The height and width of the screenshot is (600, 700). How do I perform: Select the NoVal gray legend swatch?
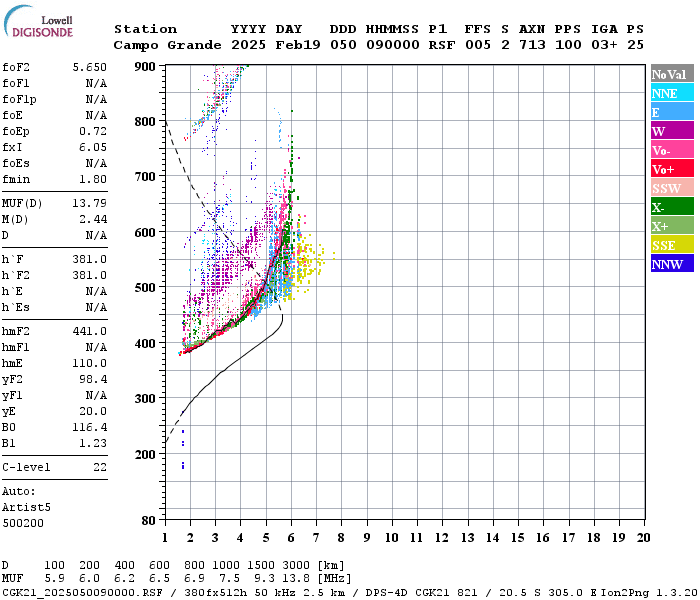(x=672, y=74)
